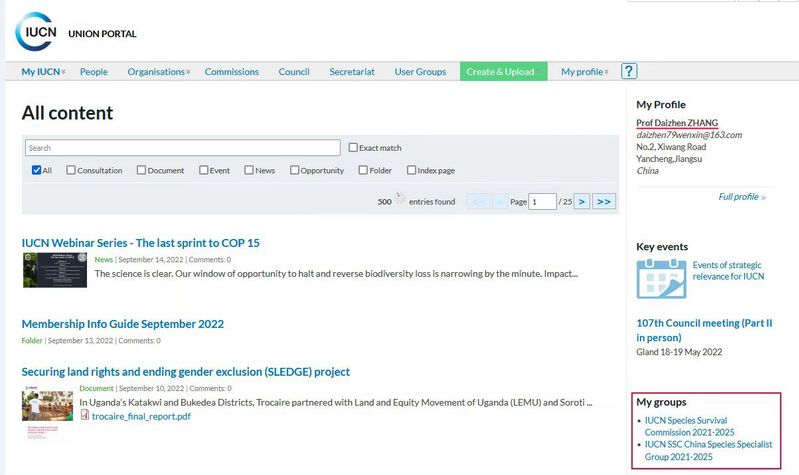Tick the Opportunity filter checkbox
The height and width of the screenshot is (475, 799).
[295, 170]
